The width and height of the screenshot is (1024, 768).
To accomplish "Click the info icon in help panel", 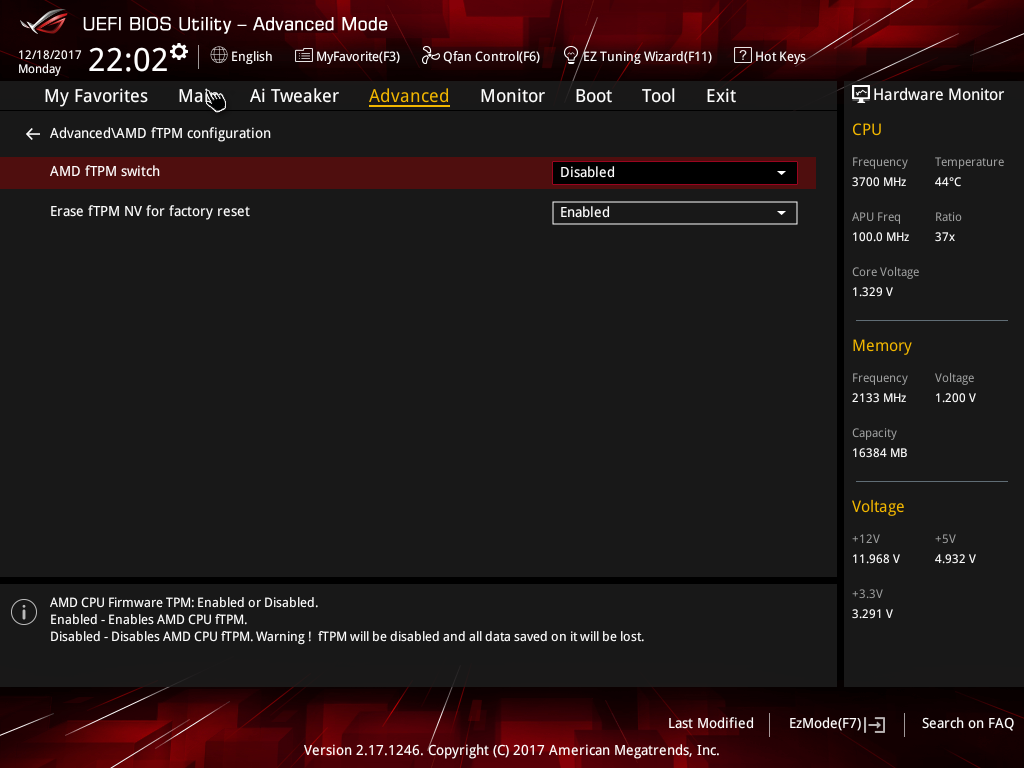I will pyautogui.click(x=24, y=612).
